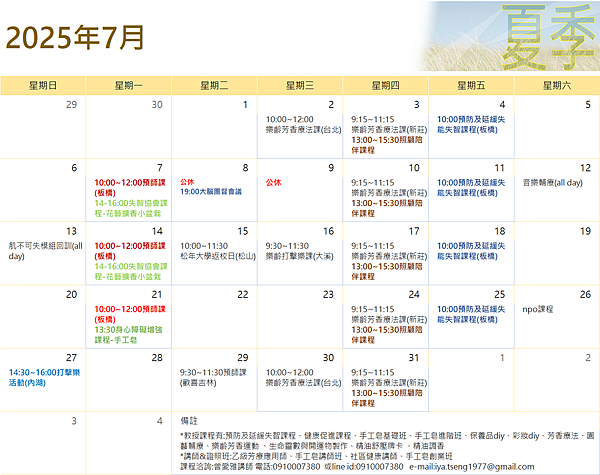Viewport: 600px width, 475px height.
Task: Open "10:00~12:00預師課(板橋)" on July 7
Action: tap(130, 188)
